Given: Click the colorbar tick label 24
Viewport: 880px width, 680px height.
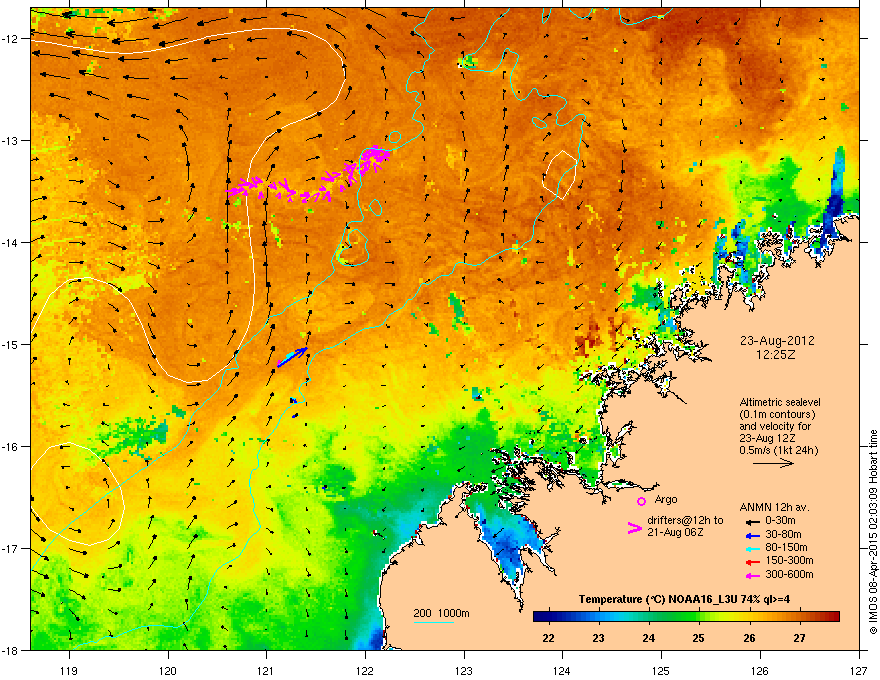Looking at the screenshot, I should tap(649, 638).
